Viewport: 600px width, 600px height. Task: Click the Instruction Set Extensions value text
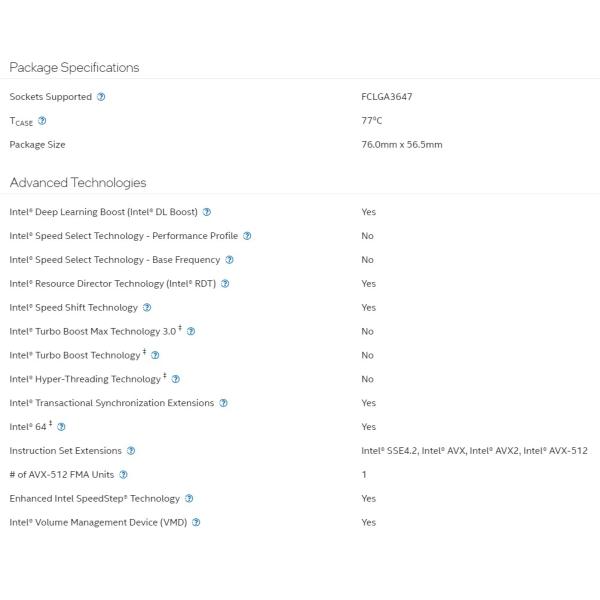tap(474, 451)
